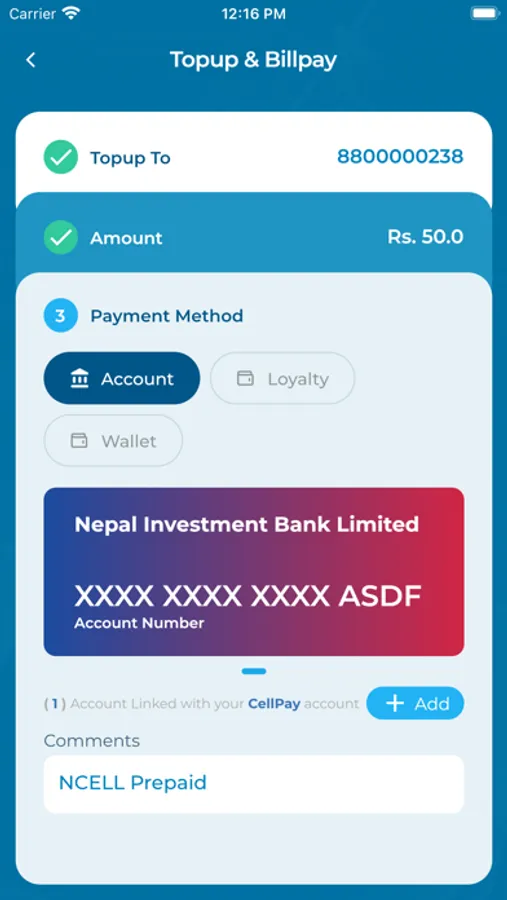Tap the step 3 circle badge
Viewport: 507px width, 900px height.
point(61,316)
